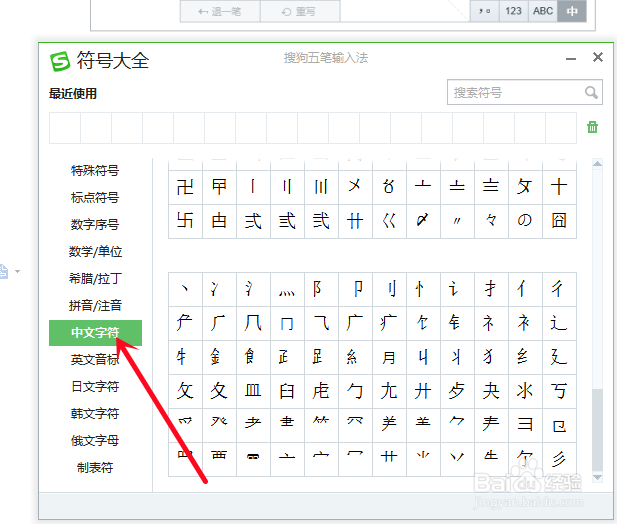This screenshot has height=524, width=617.
Task: Click scrollbar up arrow in symbol list
Action: point(597,163)
